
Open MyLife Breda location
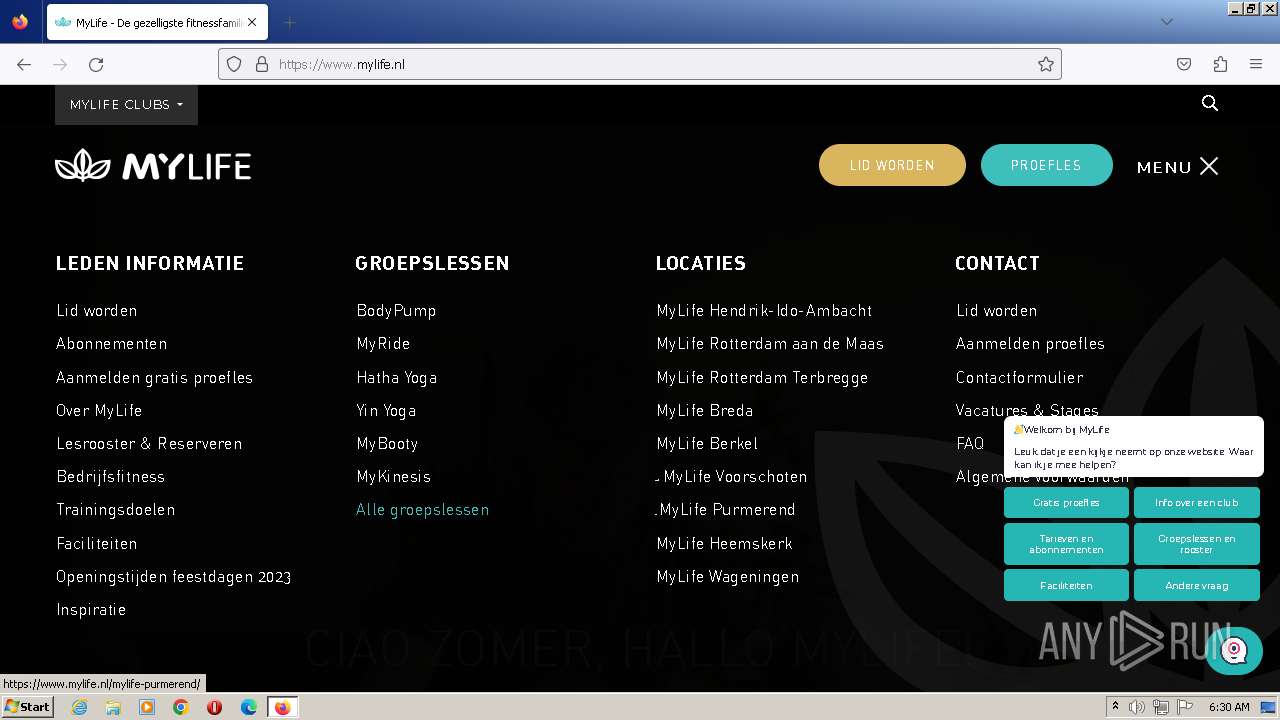tap(705, 410)
